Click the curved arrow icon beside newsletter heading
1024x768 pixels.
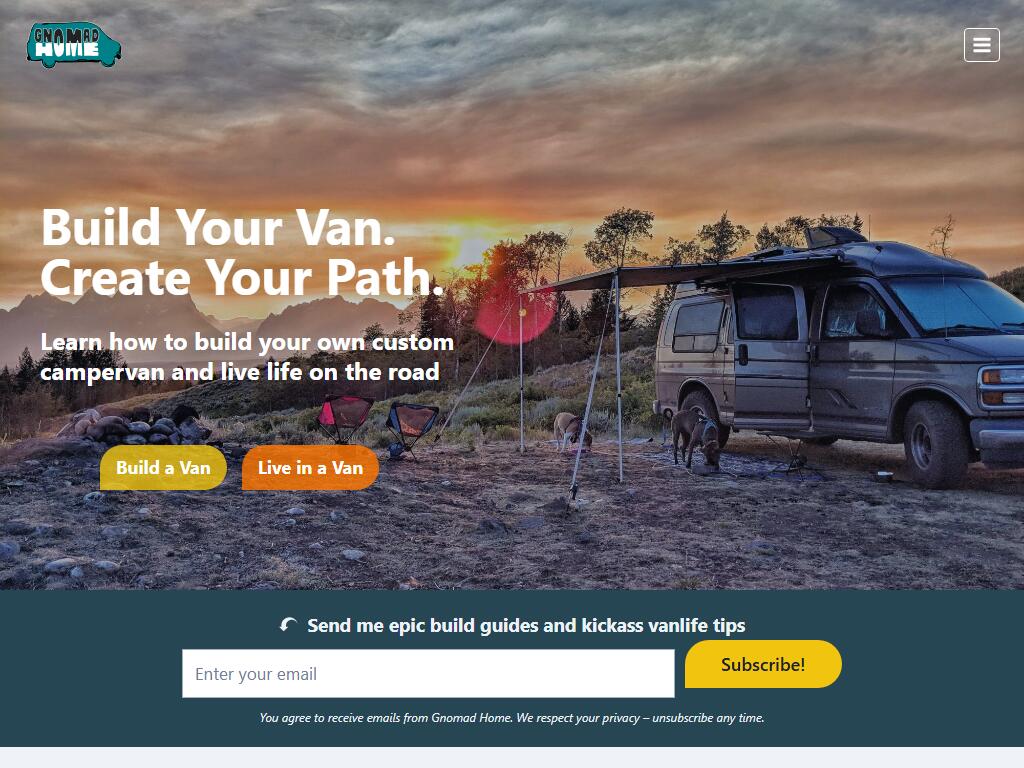(288, 625)
